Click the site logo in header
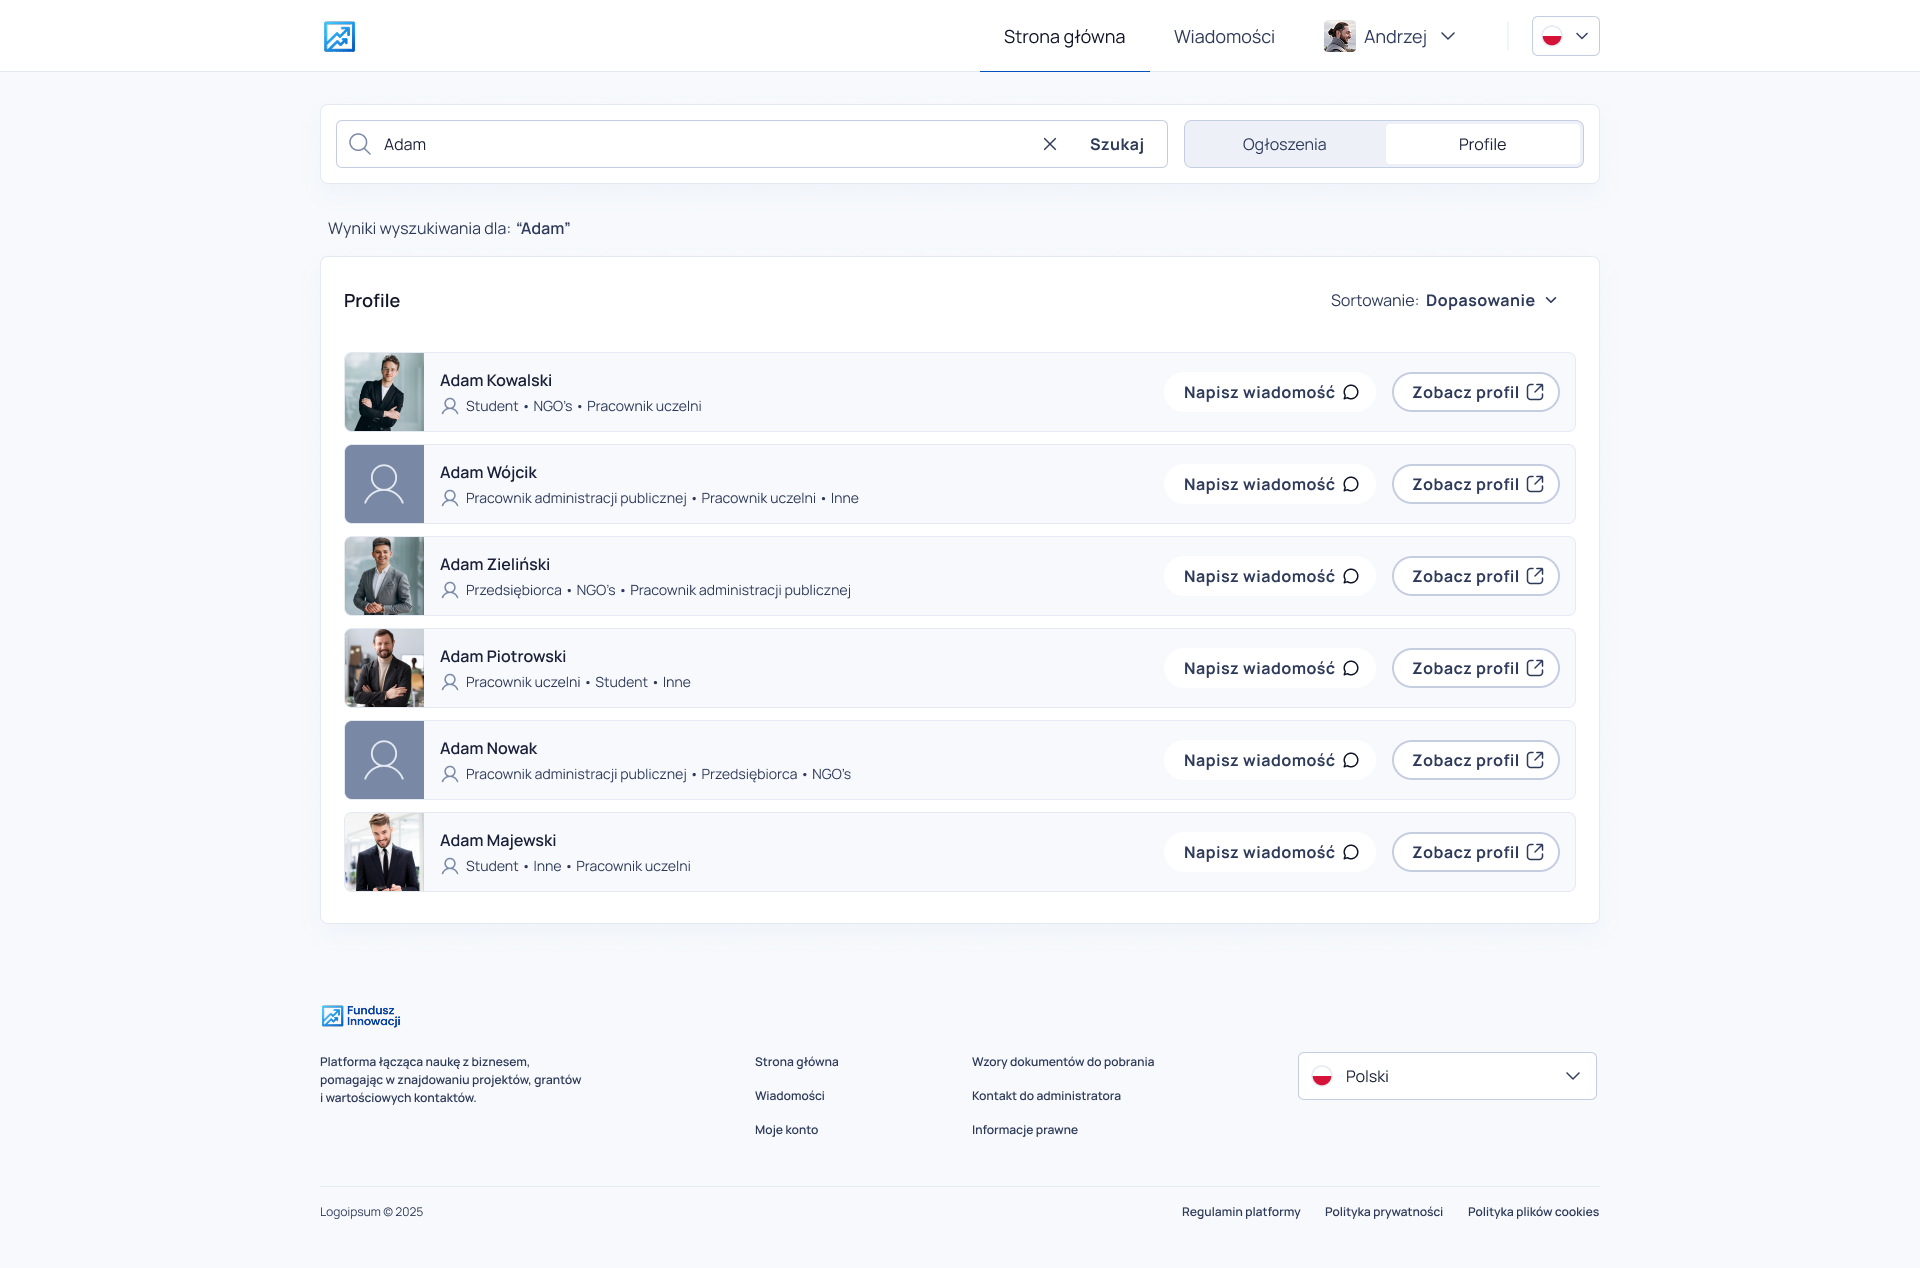The image size is (1920, 1268). click(x=339, y=36)
